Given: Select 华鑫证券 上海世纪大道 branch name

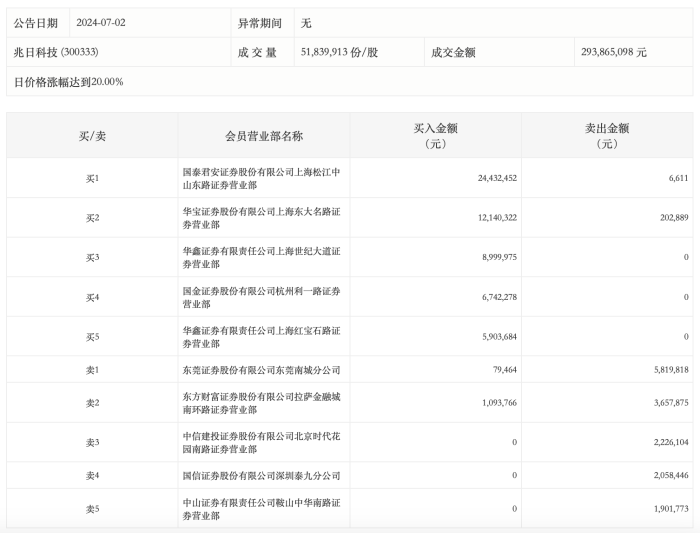Looking at the screenshot, I should point(261,258).
